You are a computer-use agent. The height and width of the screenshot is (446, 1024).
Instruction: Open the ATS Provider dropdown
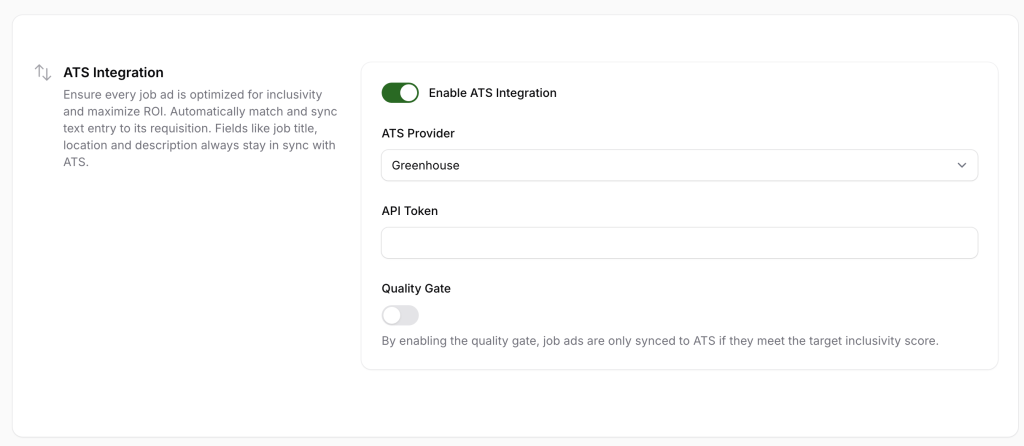tap(679, 165)
